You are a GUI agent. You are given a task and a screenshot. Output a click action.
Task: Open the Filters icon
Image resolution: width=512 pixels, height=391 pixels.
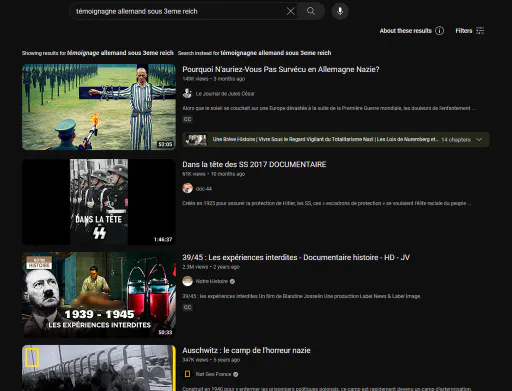click(x=480, y=31)
